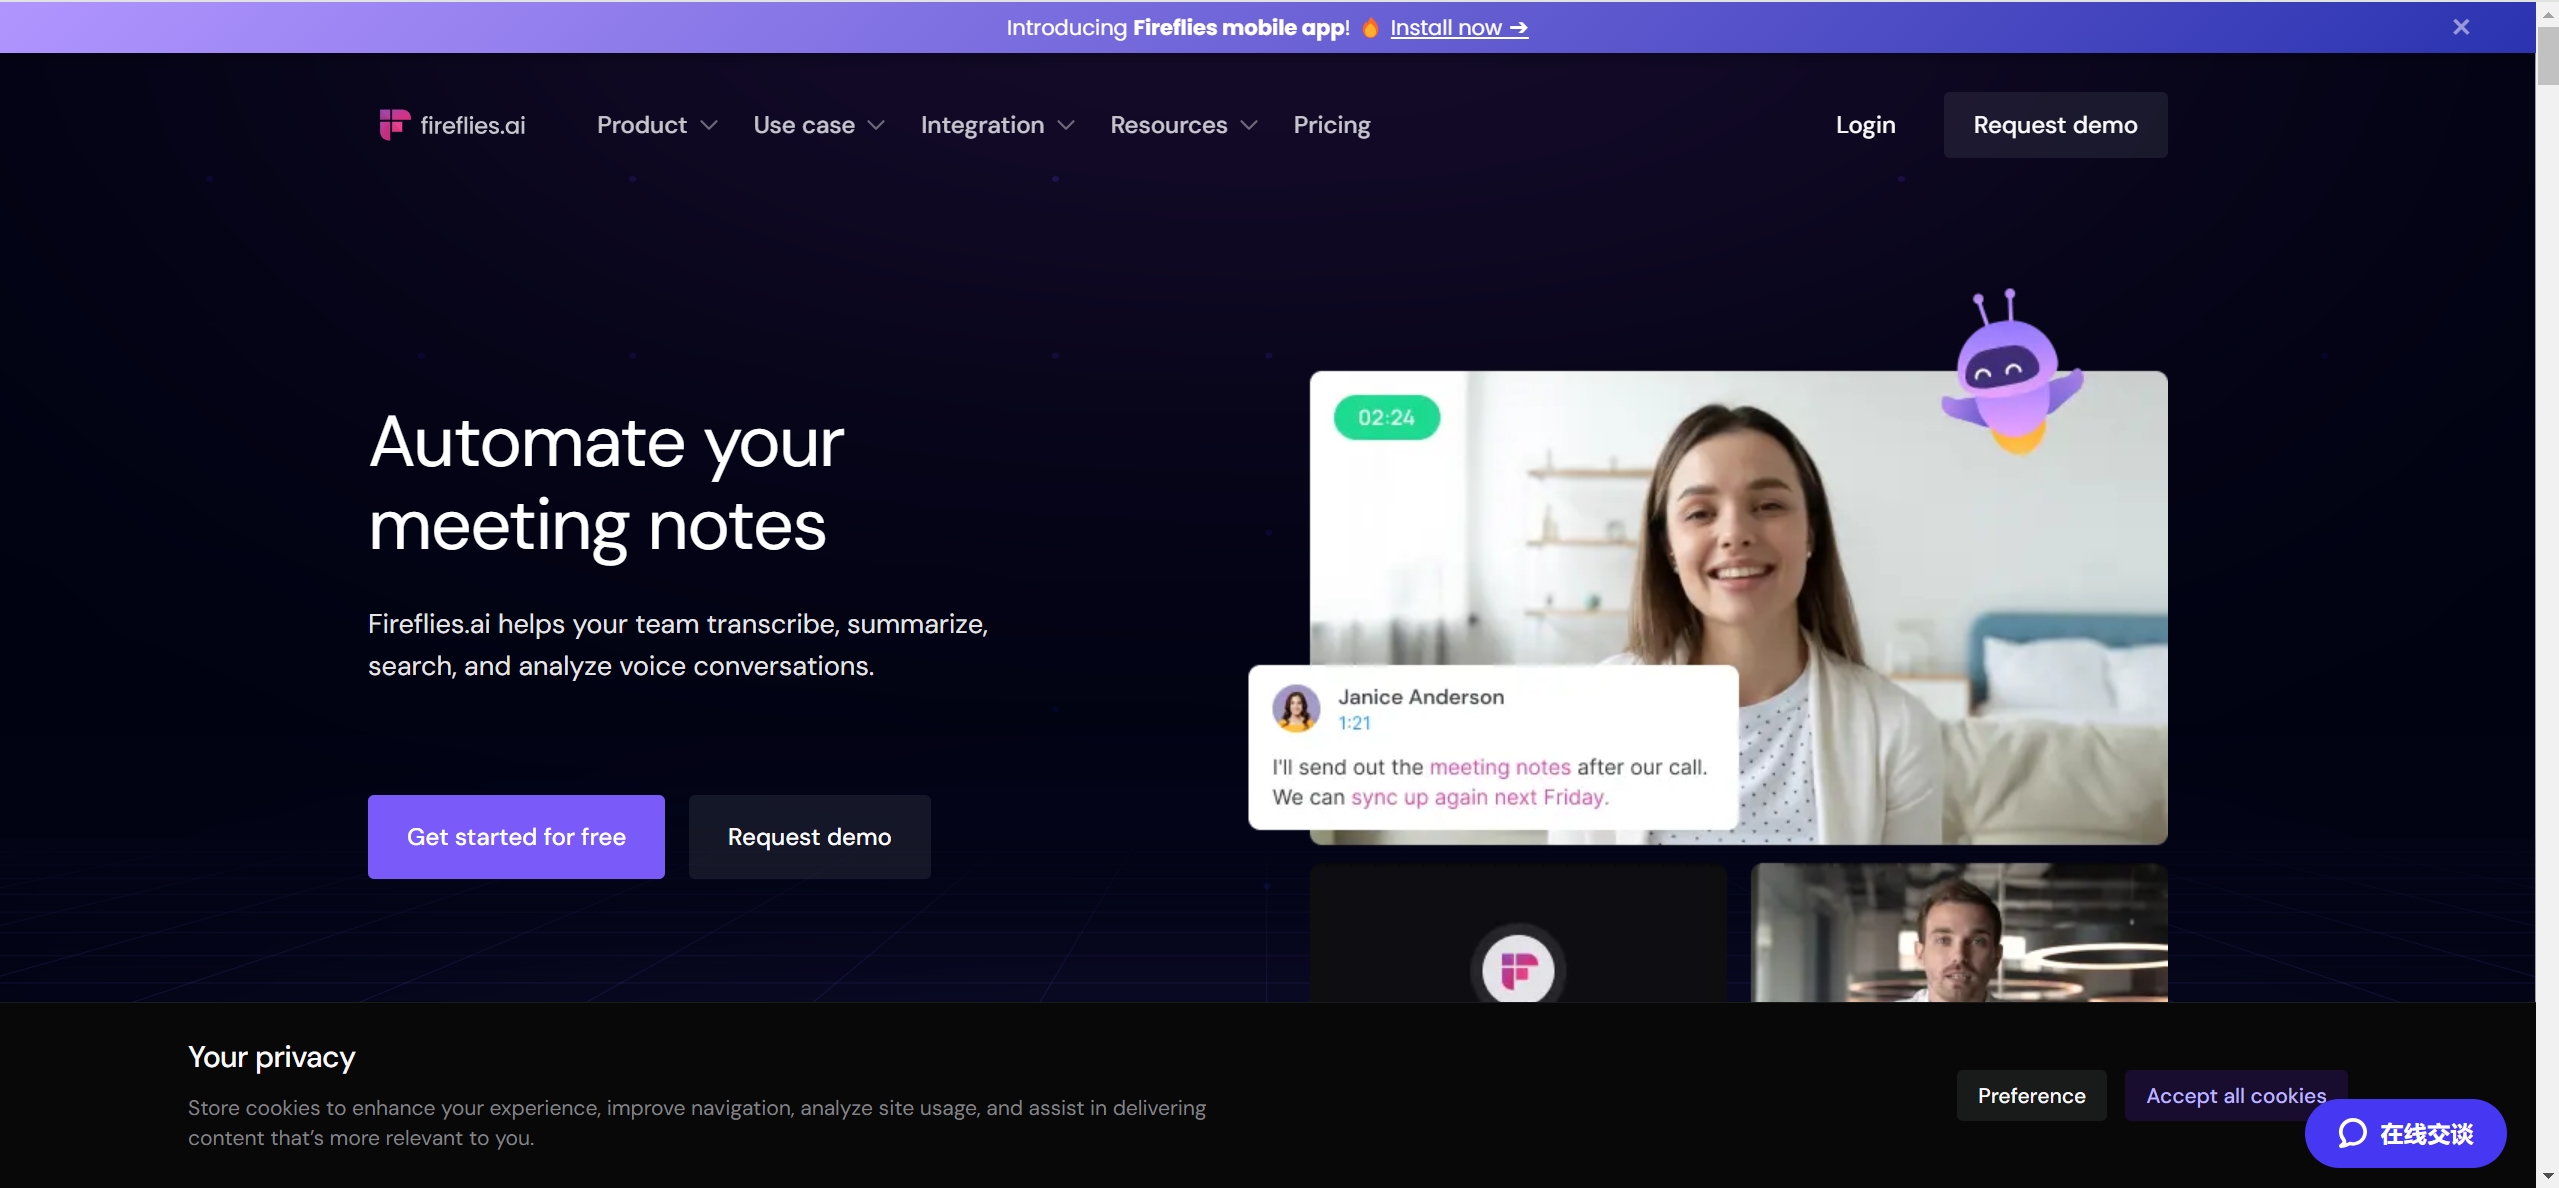
Task: Expand the Product dropdown menu
Action: pyautogui.click(x=657, y=125)
